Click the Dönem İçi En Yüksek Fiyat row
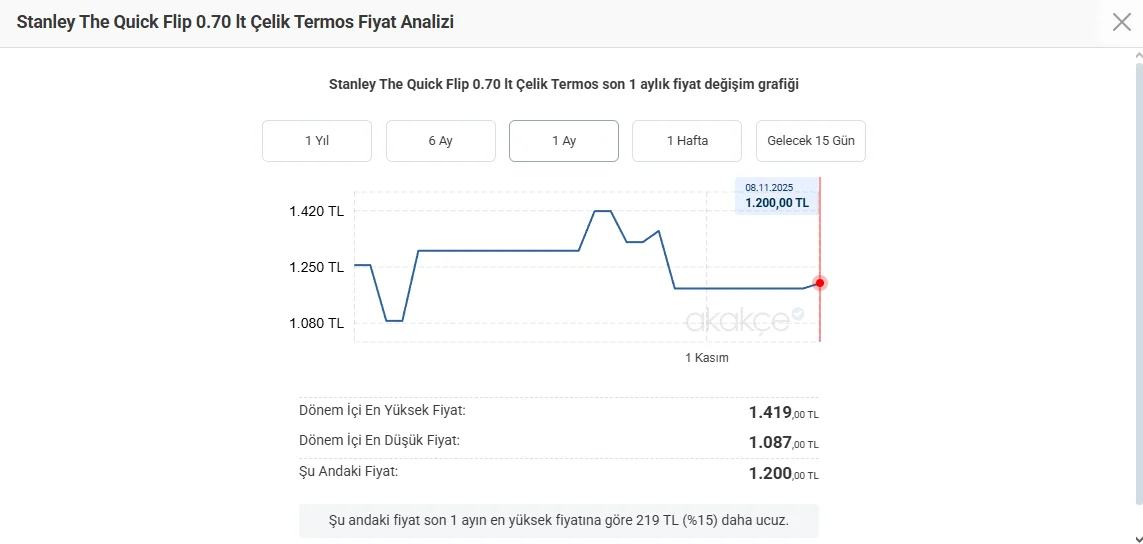1143x544 pixels. pyautogui.click(x=558, y=411)
